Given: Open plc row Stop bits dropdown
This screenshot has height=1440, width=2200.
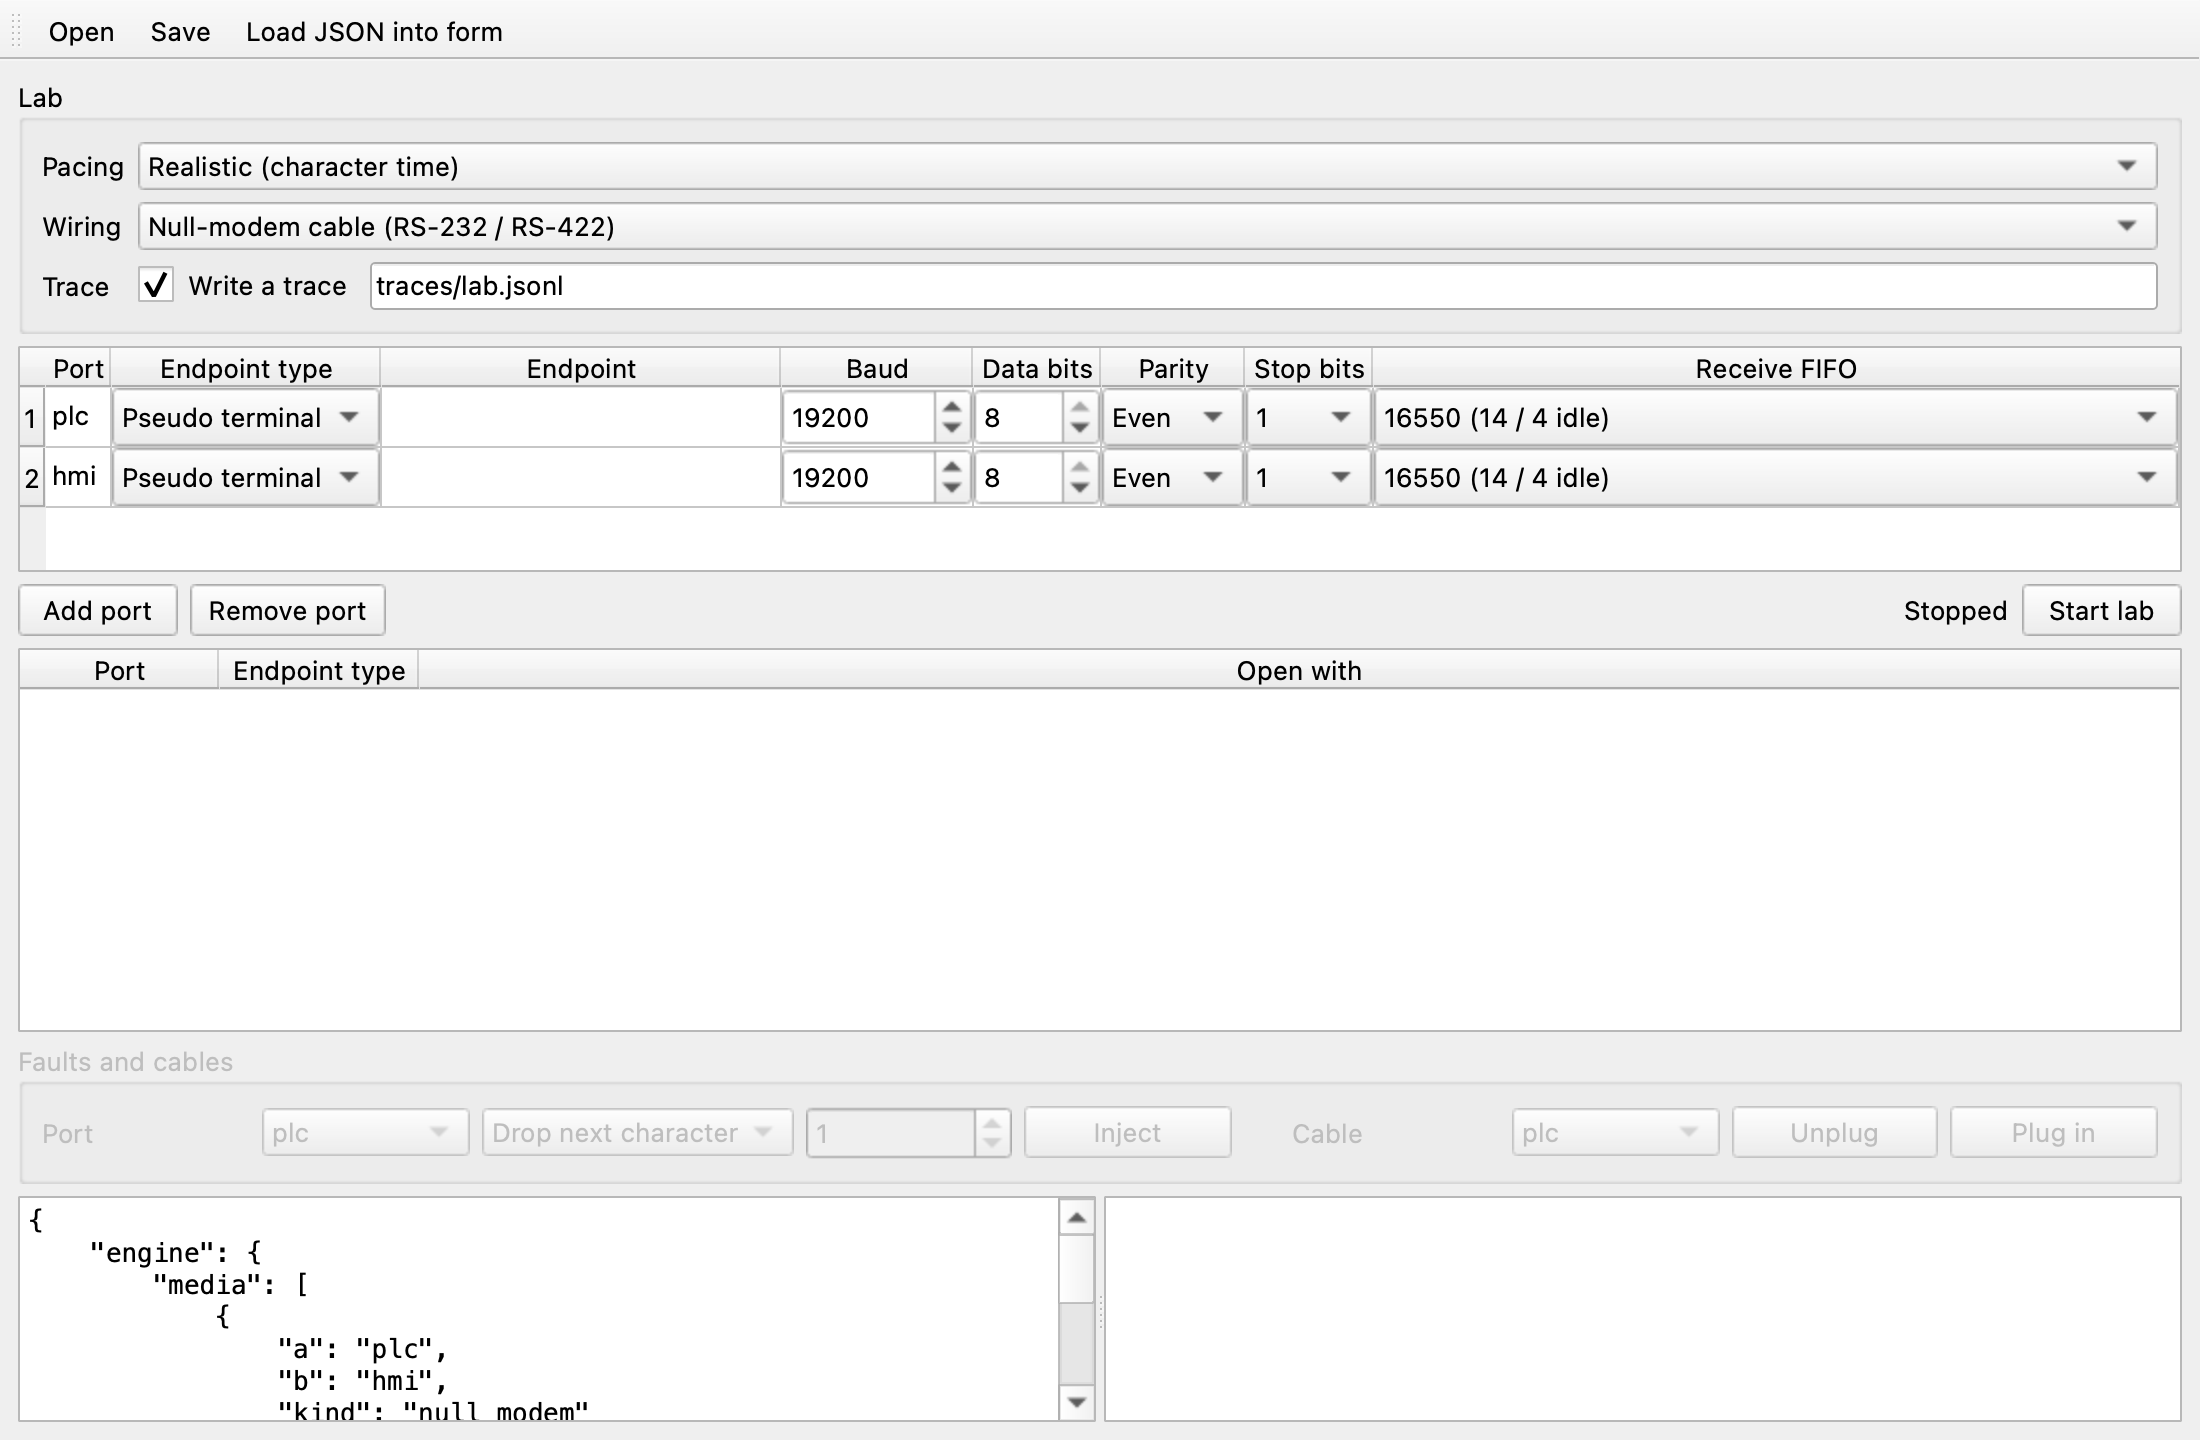Looking at the screenshot, I should (x=1308, y=417).
